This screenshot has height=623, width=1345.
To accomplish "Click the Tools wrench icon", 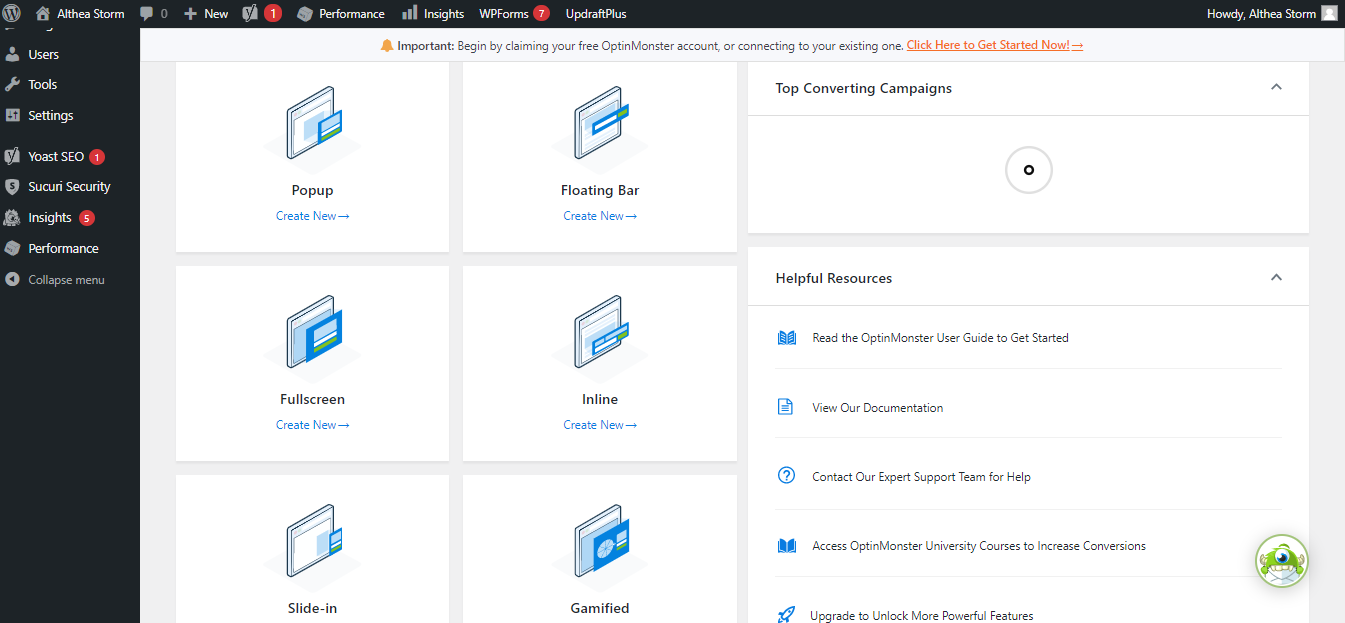I will 13,84.
